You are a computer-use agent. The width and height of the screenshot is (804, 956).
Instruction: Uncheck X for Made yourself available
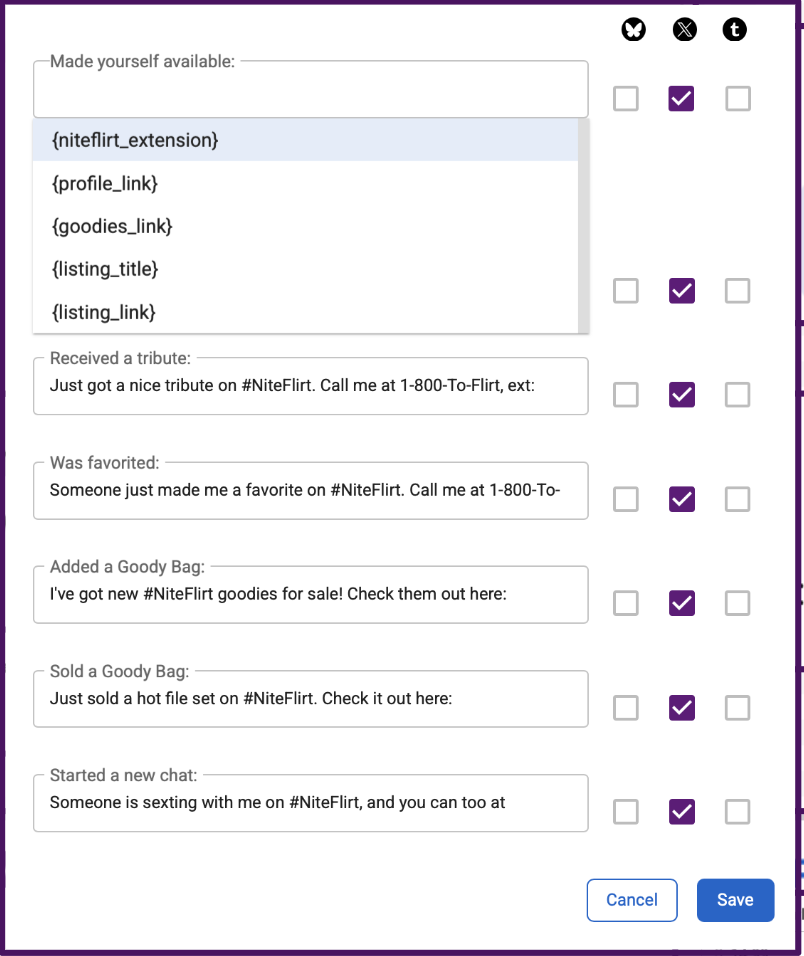[681, 98]
